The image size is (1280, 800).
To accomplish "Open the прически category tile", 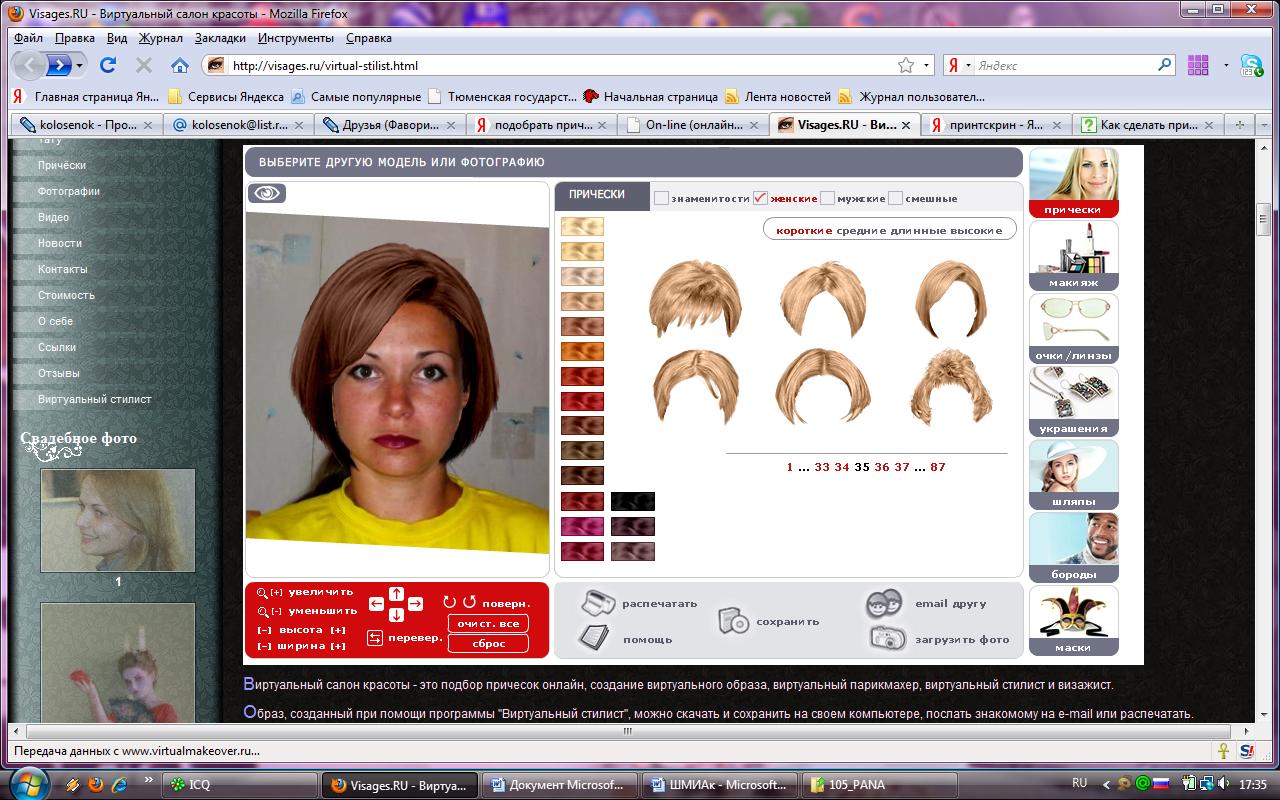I will coord(1073,183).
